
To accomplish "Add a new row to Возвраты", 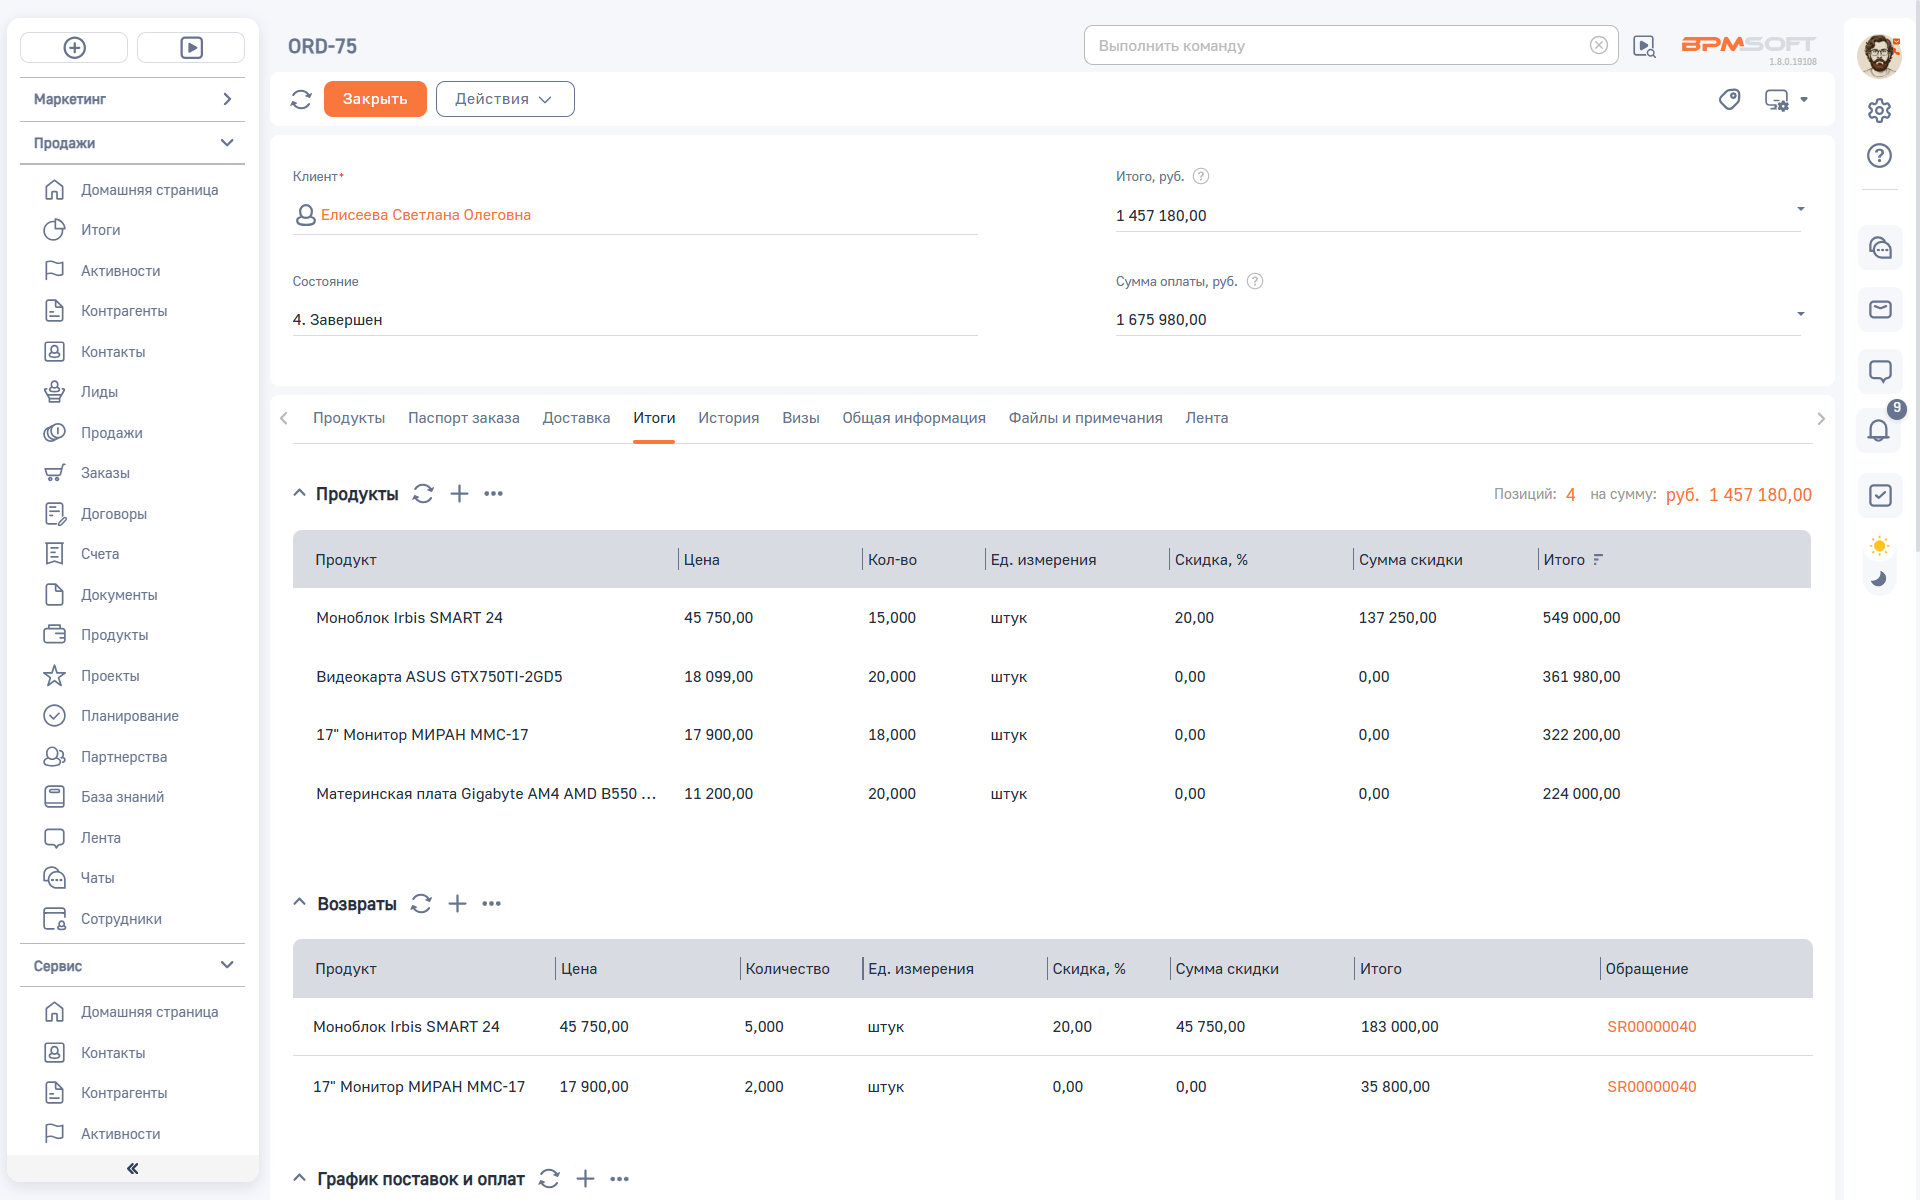I will 457,904.
